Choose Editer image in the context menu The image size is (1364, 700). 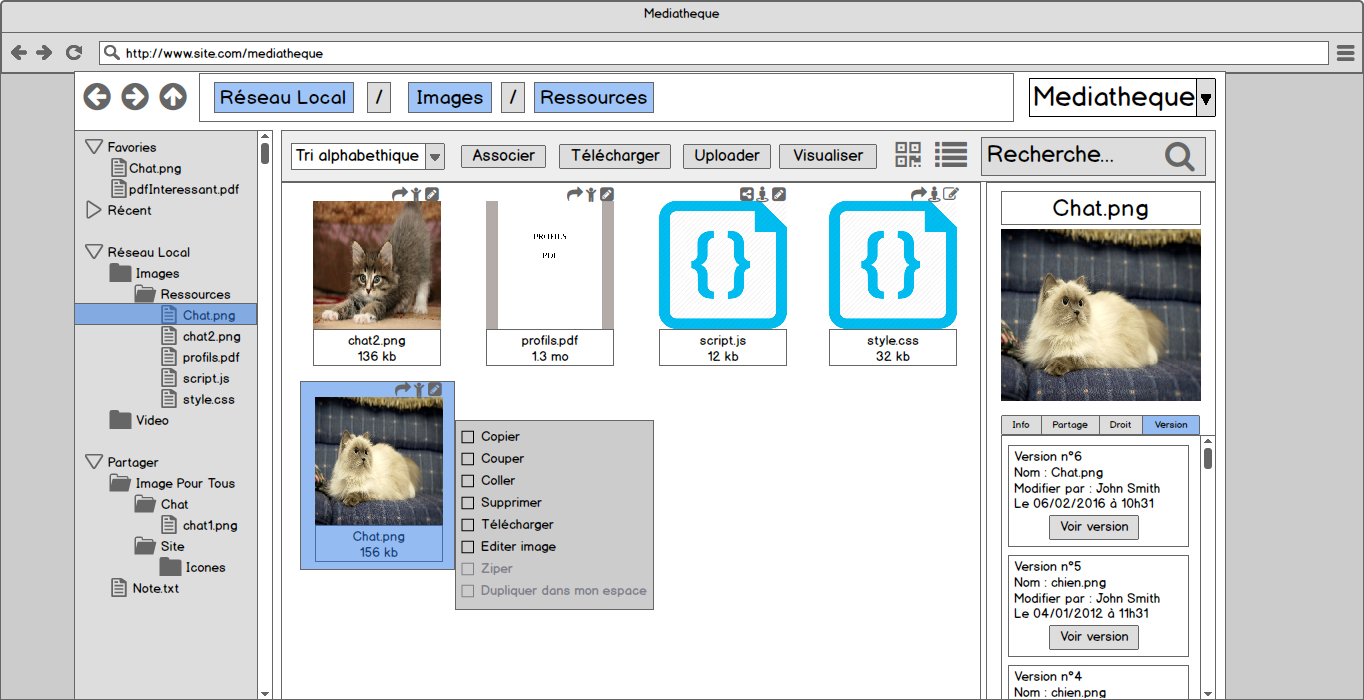[x=518, y=547]
